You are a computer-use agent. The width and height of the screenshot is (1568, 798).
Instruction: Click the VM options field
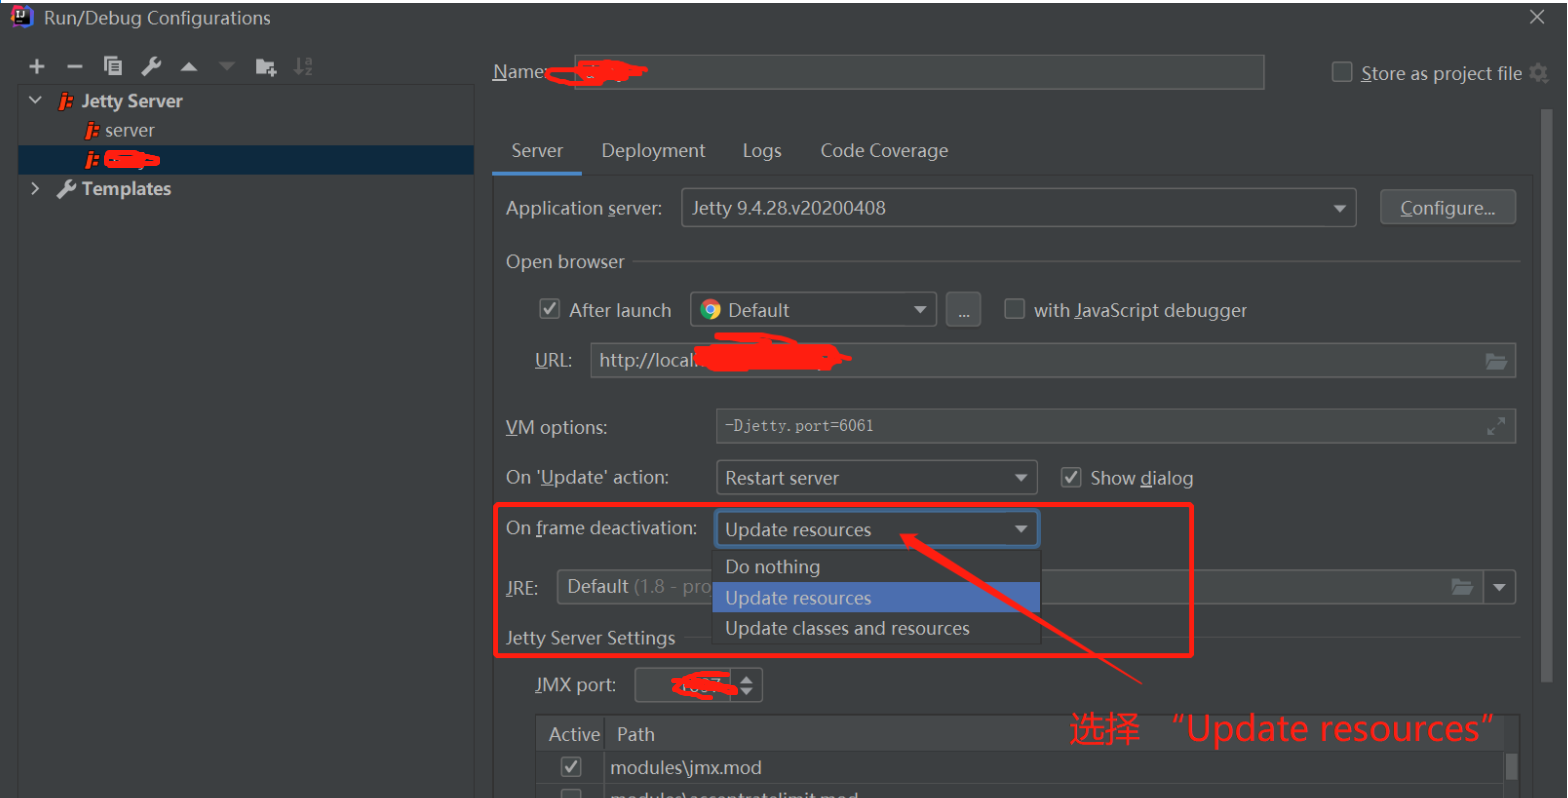[1116, 426]
